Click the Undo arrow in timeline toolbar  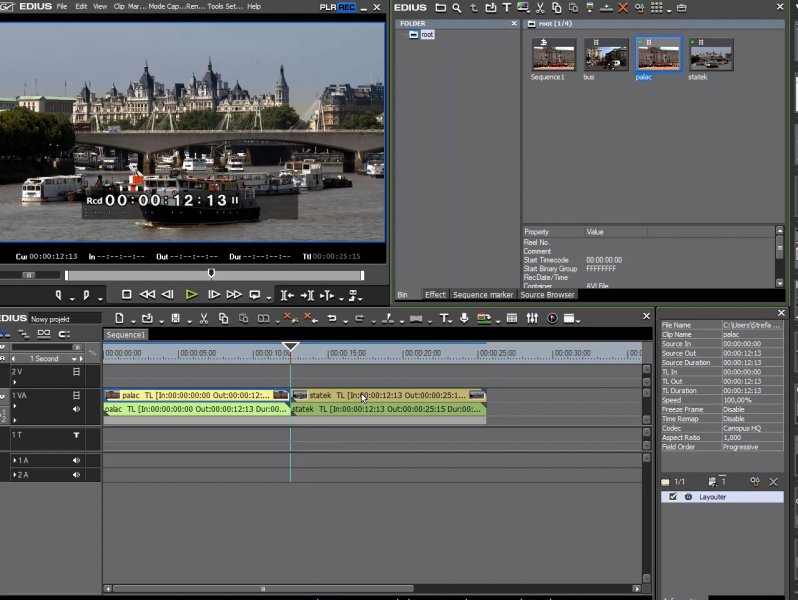click(x=331, y=319)
